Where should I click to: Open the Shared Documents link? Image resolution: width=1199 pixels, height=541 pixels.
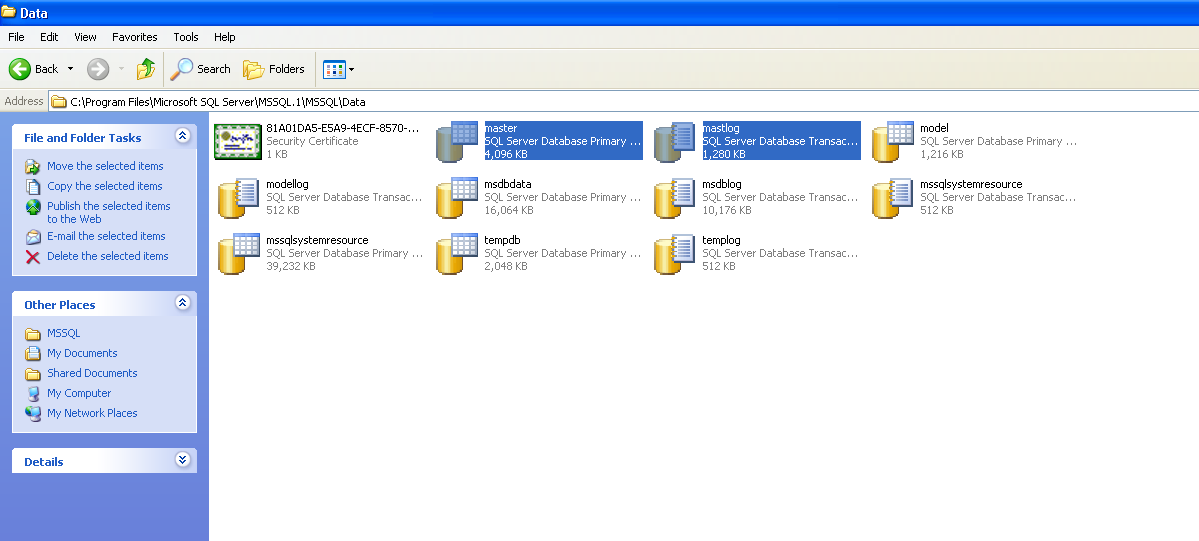click(93, 373)
